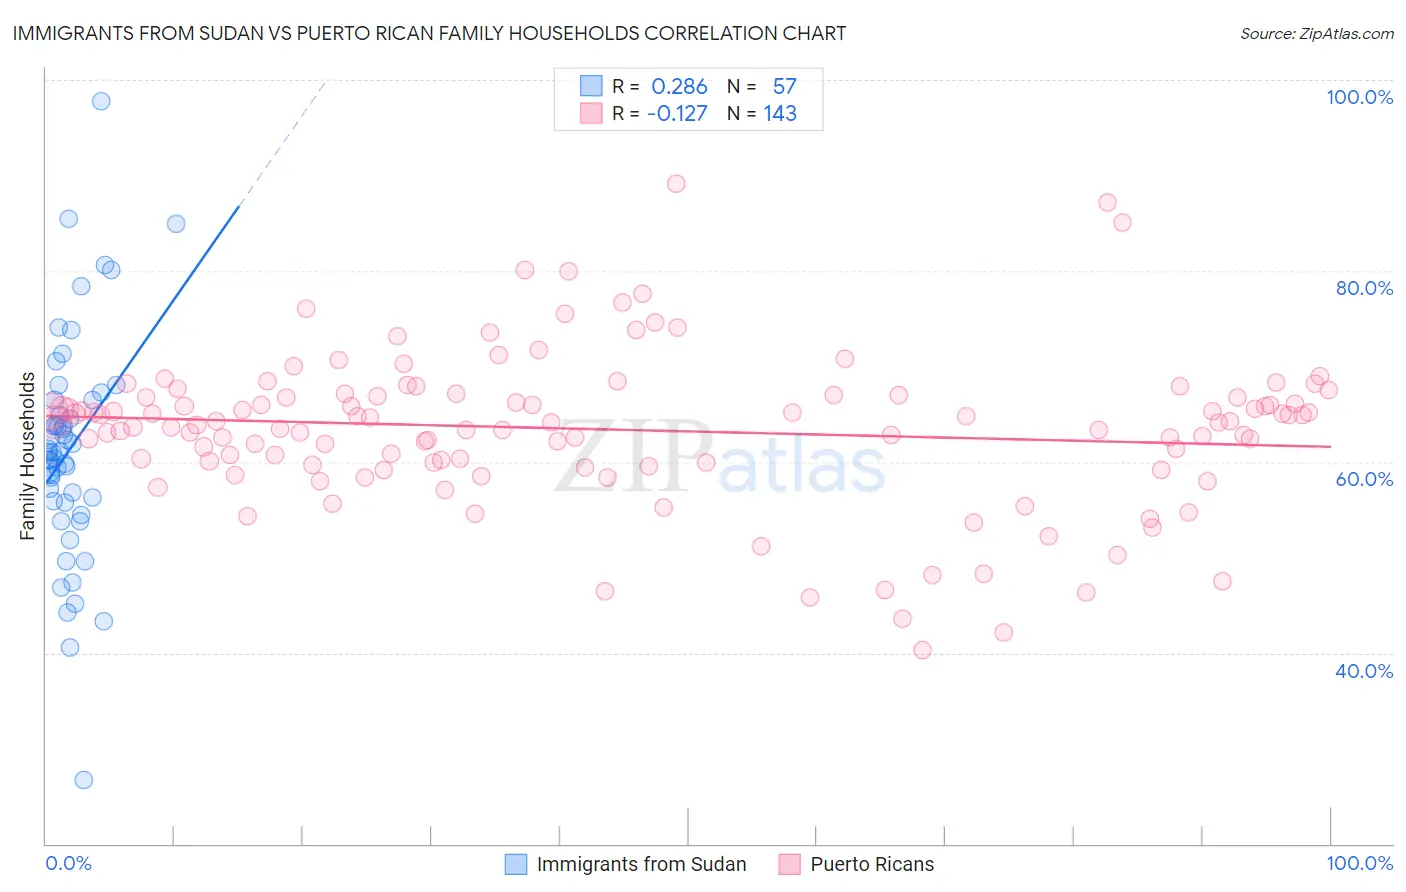
Task: Click the 40.0% y-axis tick label
Action: click(x=1364, y=671)
